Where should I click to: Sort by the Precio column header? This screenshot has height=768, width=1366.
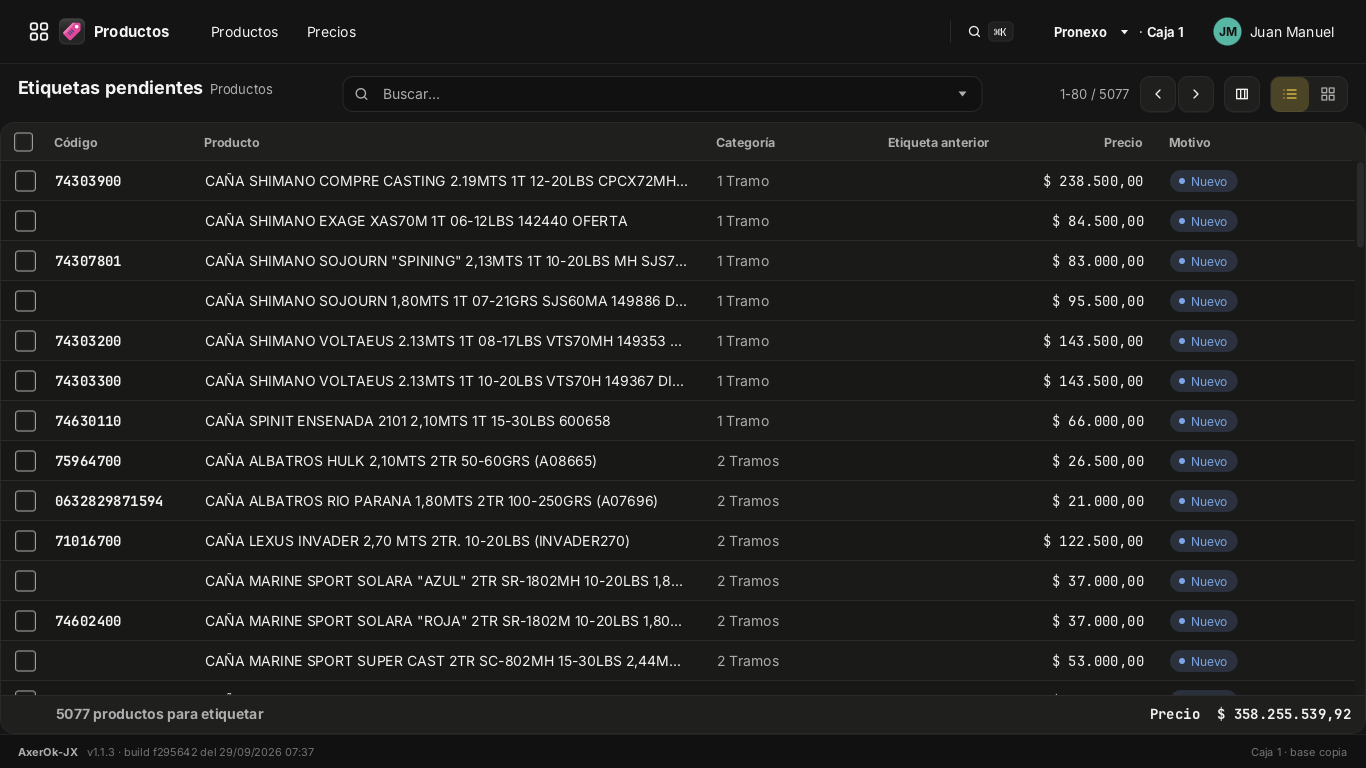1123,143
